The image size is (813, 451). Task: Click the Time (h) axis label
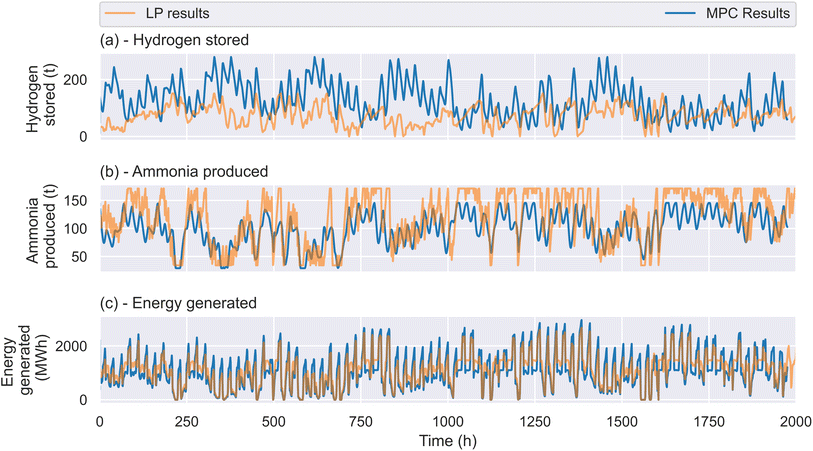447,441
